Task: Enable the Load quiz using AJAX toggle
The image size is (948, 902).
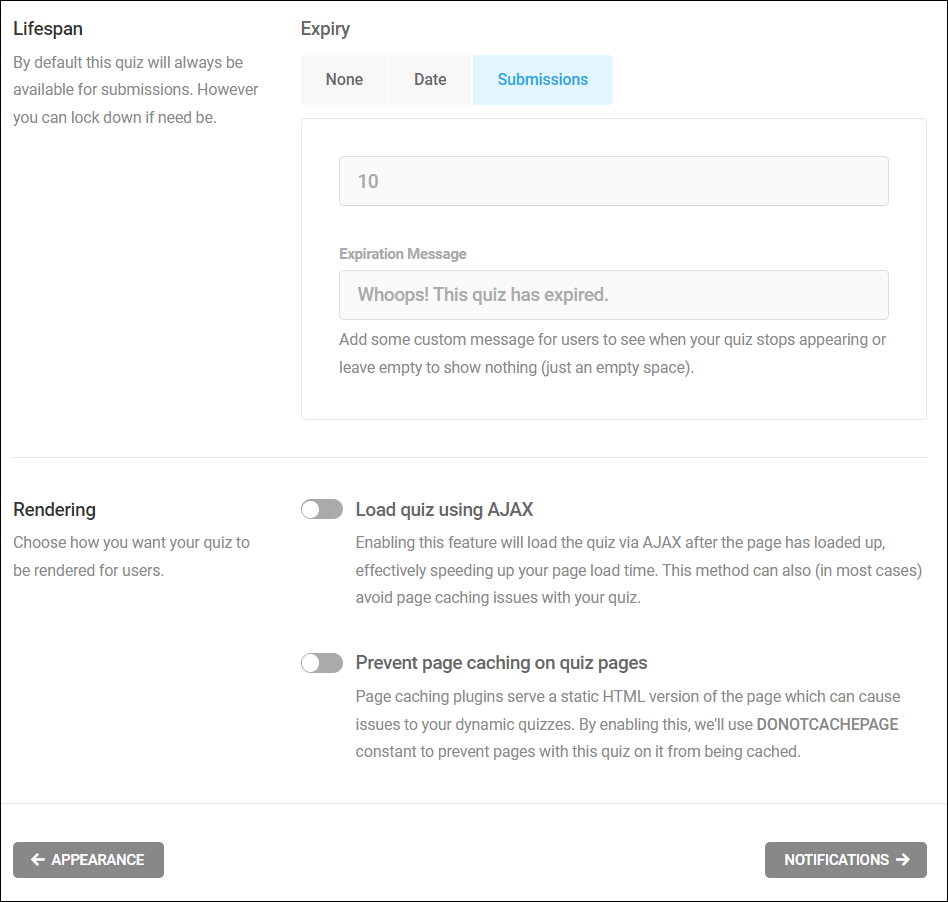Action: (322, 510)
